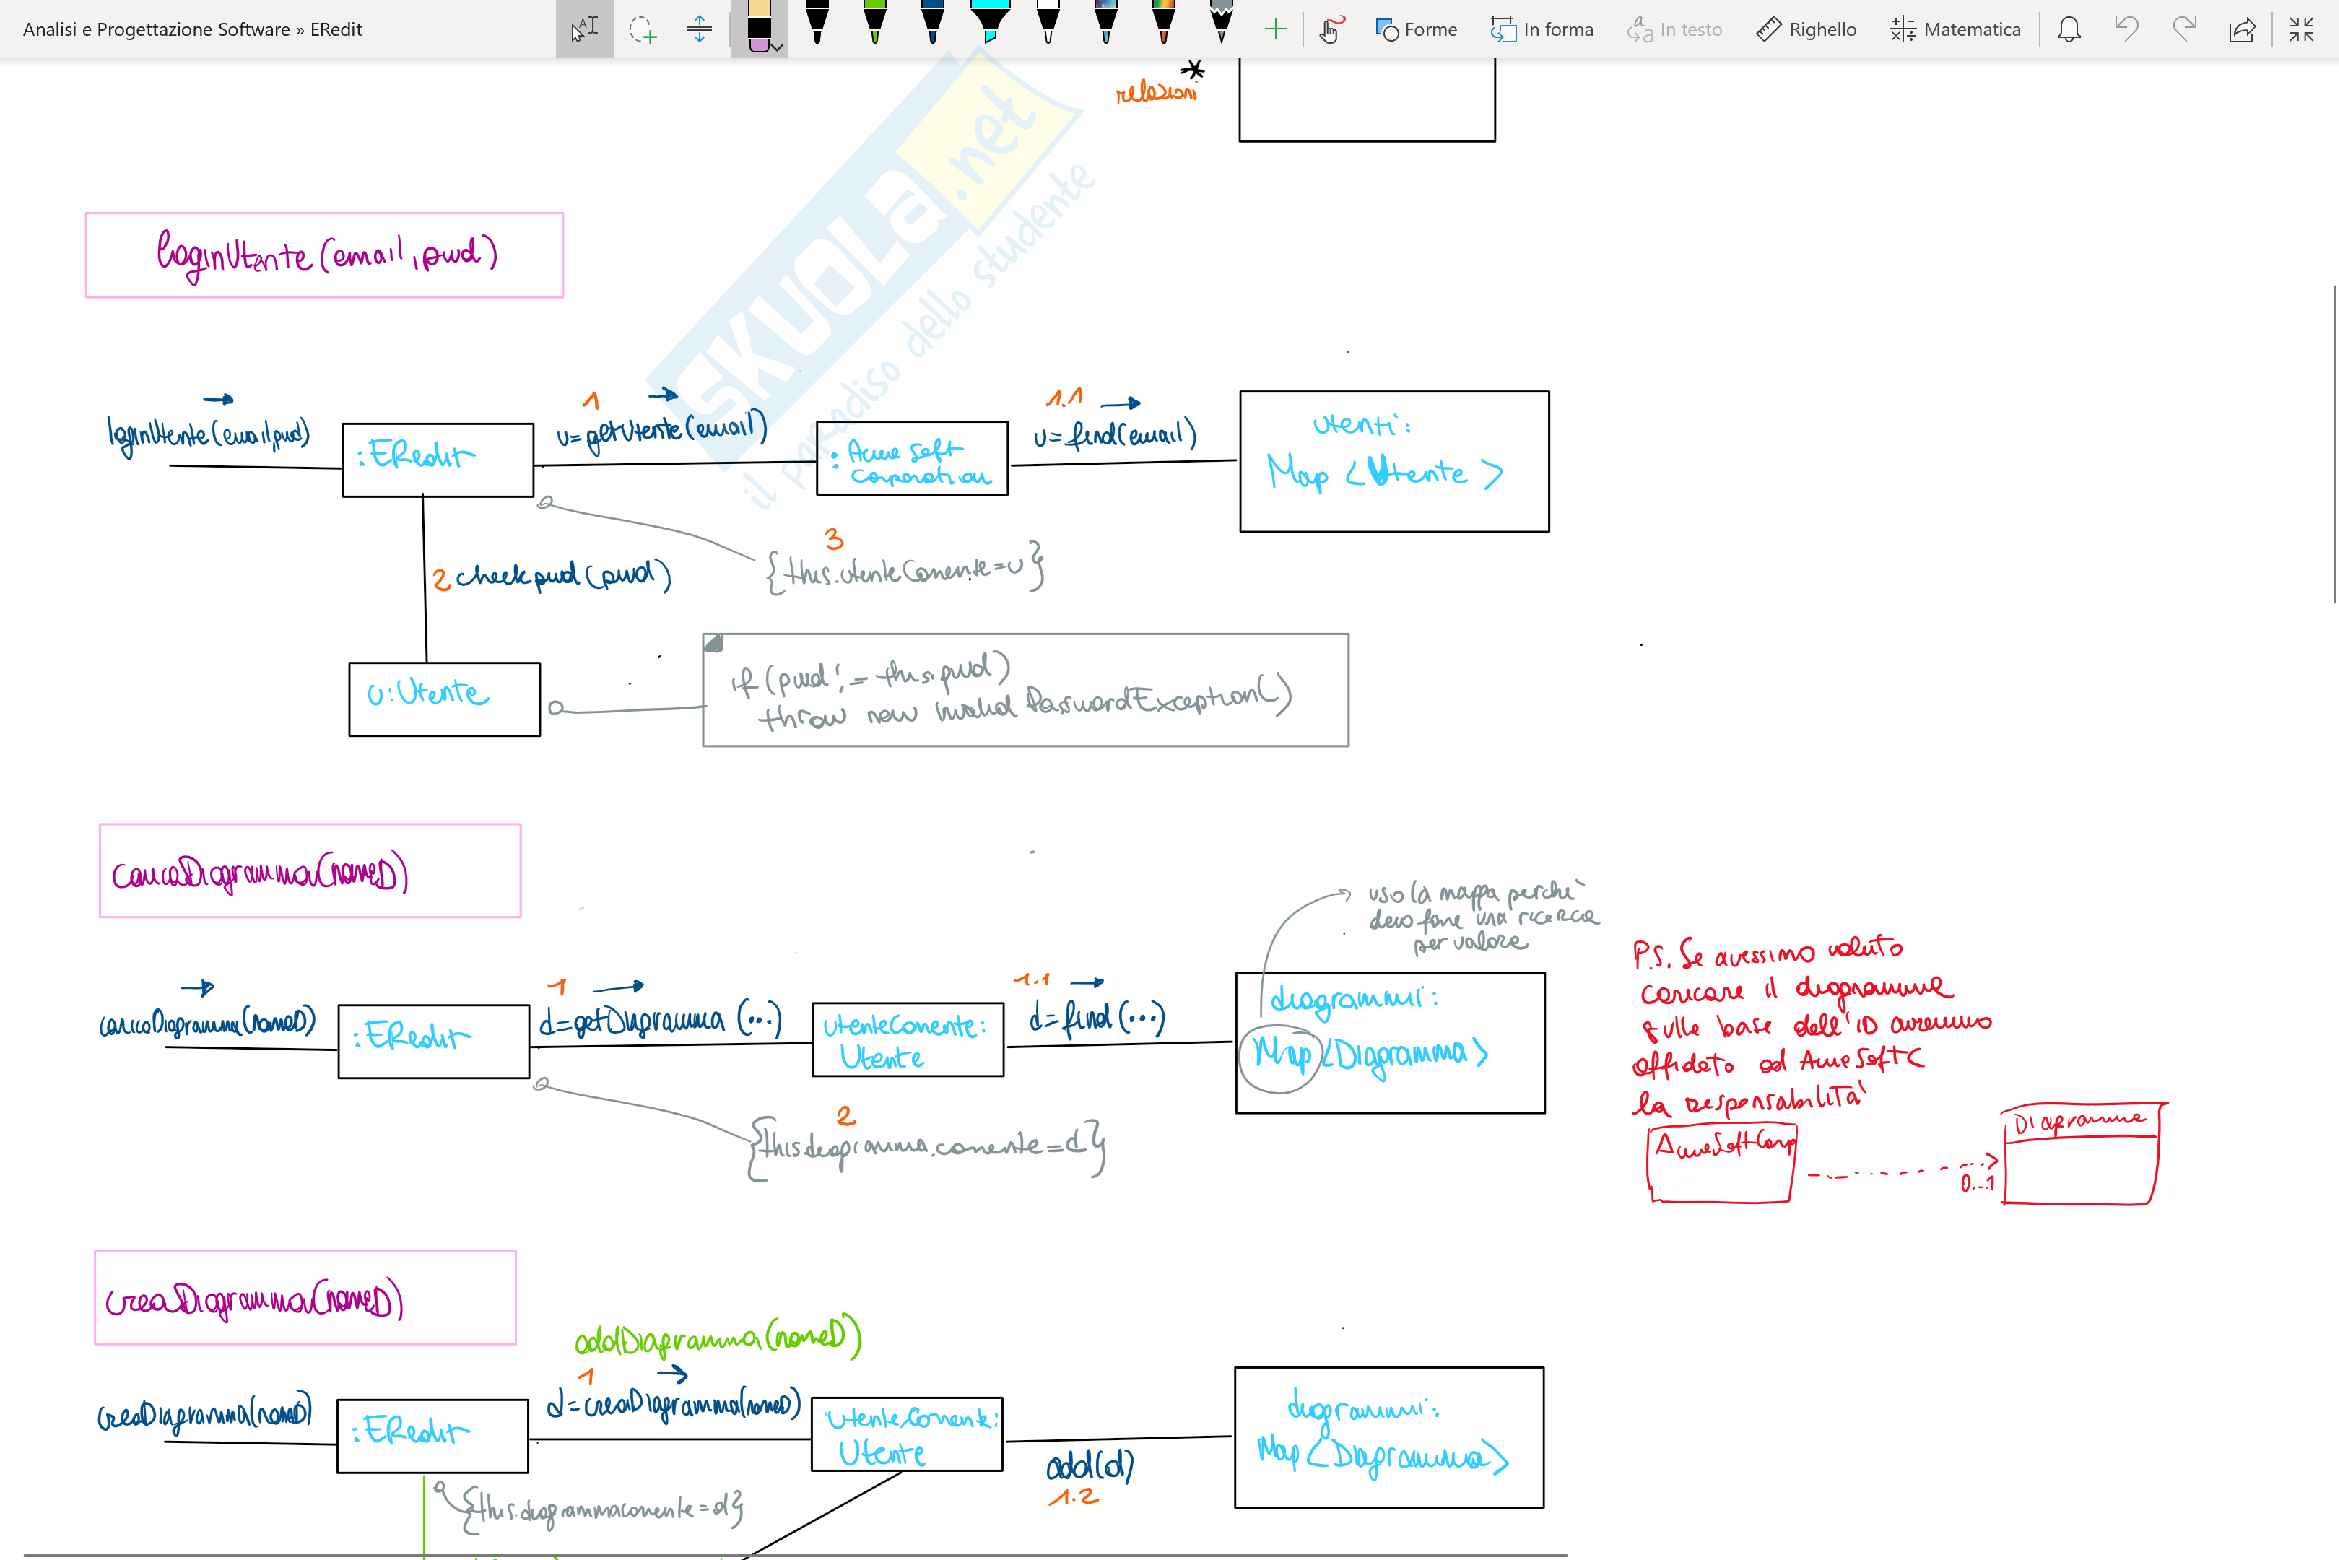Select the text and object selection tool

(x=585, y=29)
